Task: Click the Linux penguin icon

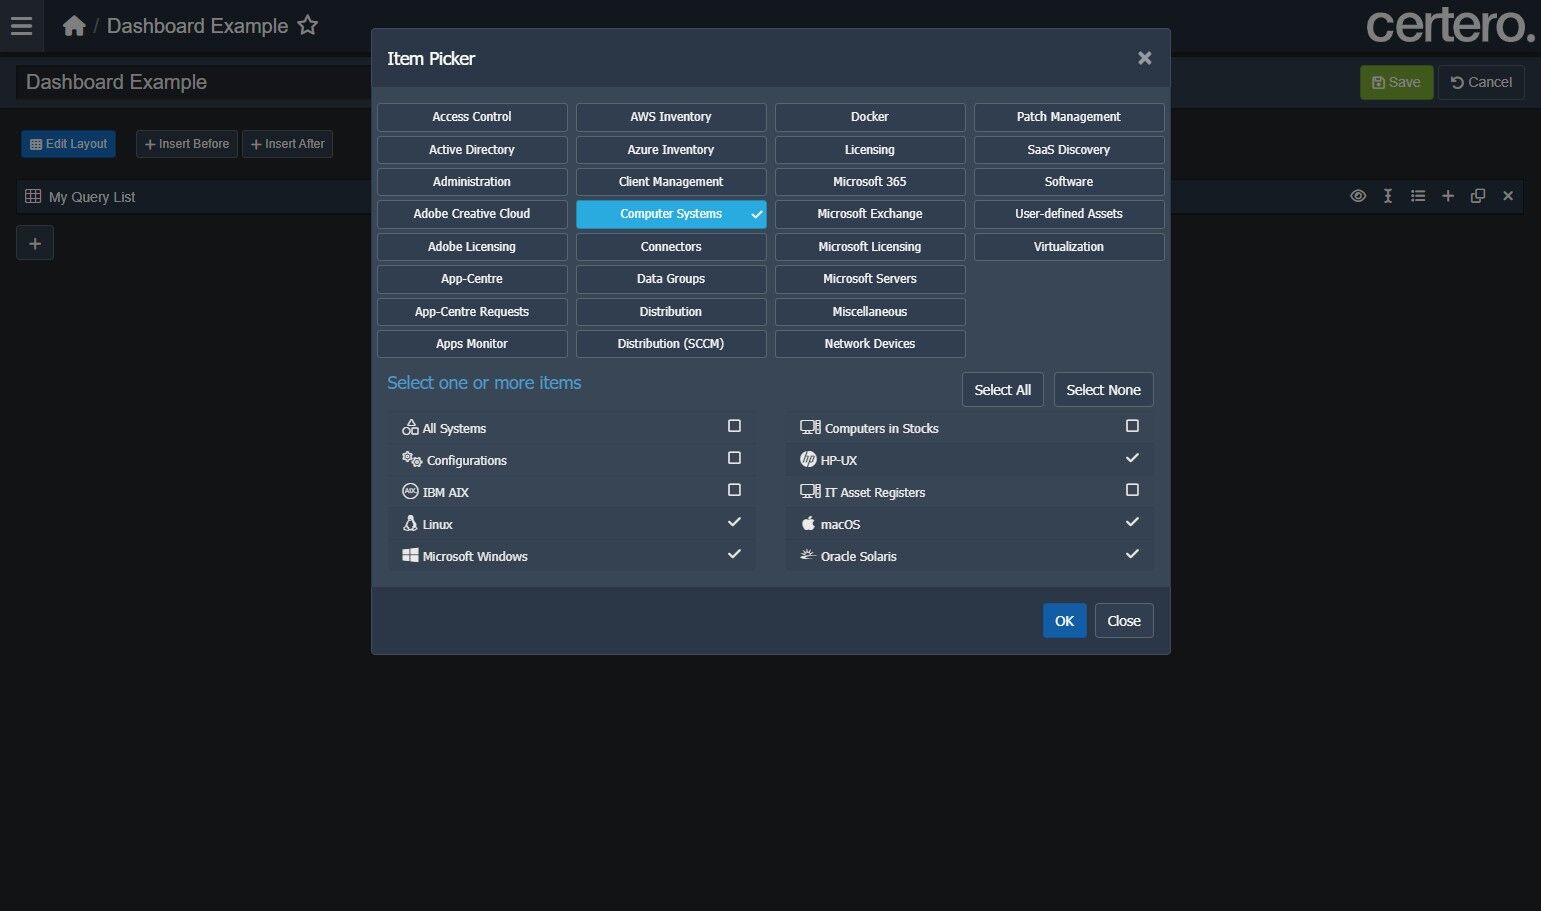Action: pyautogui.click(x=410, y=523)
